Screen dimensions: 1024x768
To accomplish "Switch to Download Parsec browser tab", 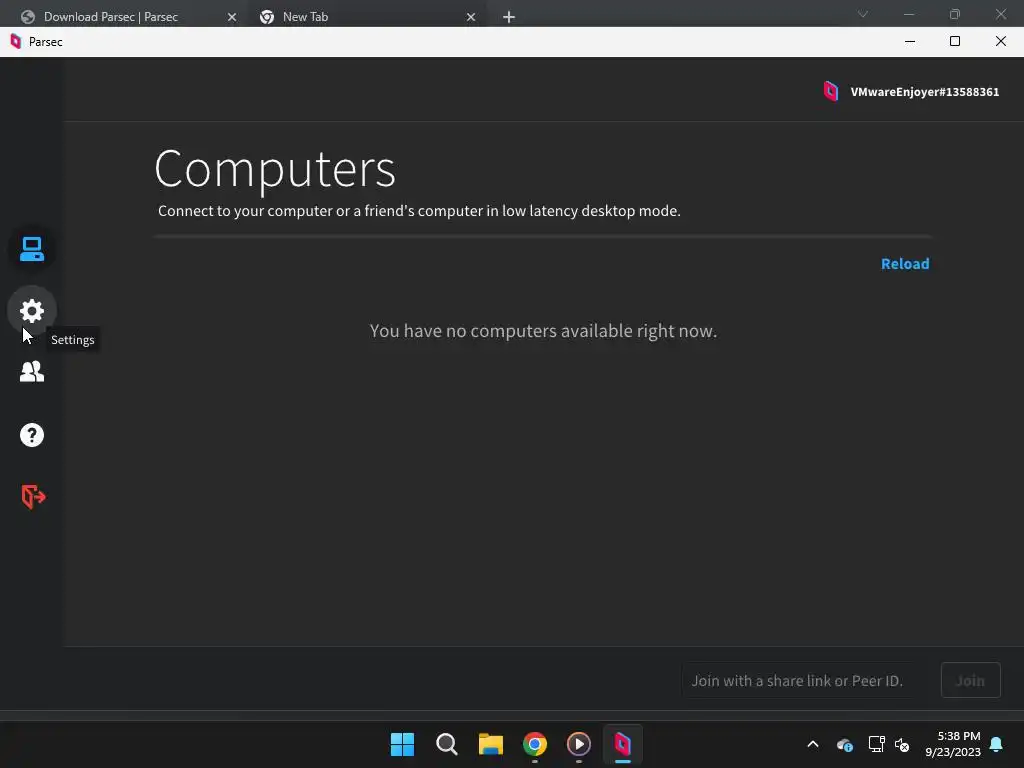I will [111, 17].
